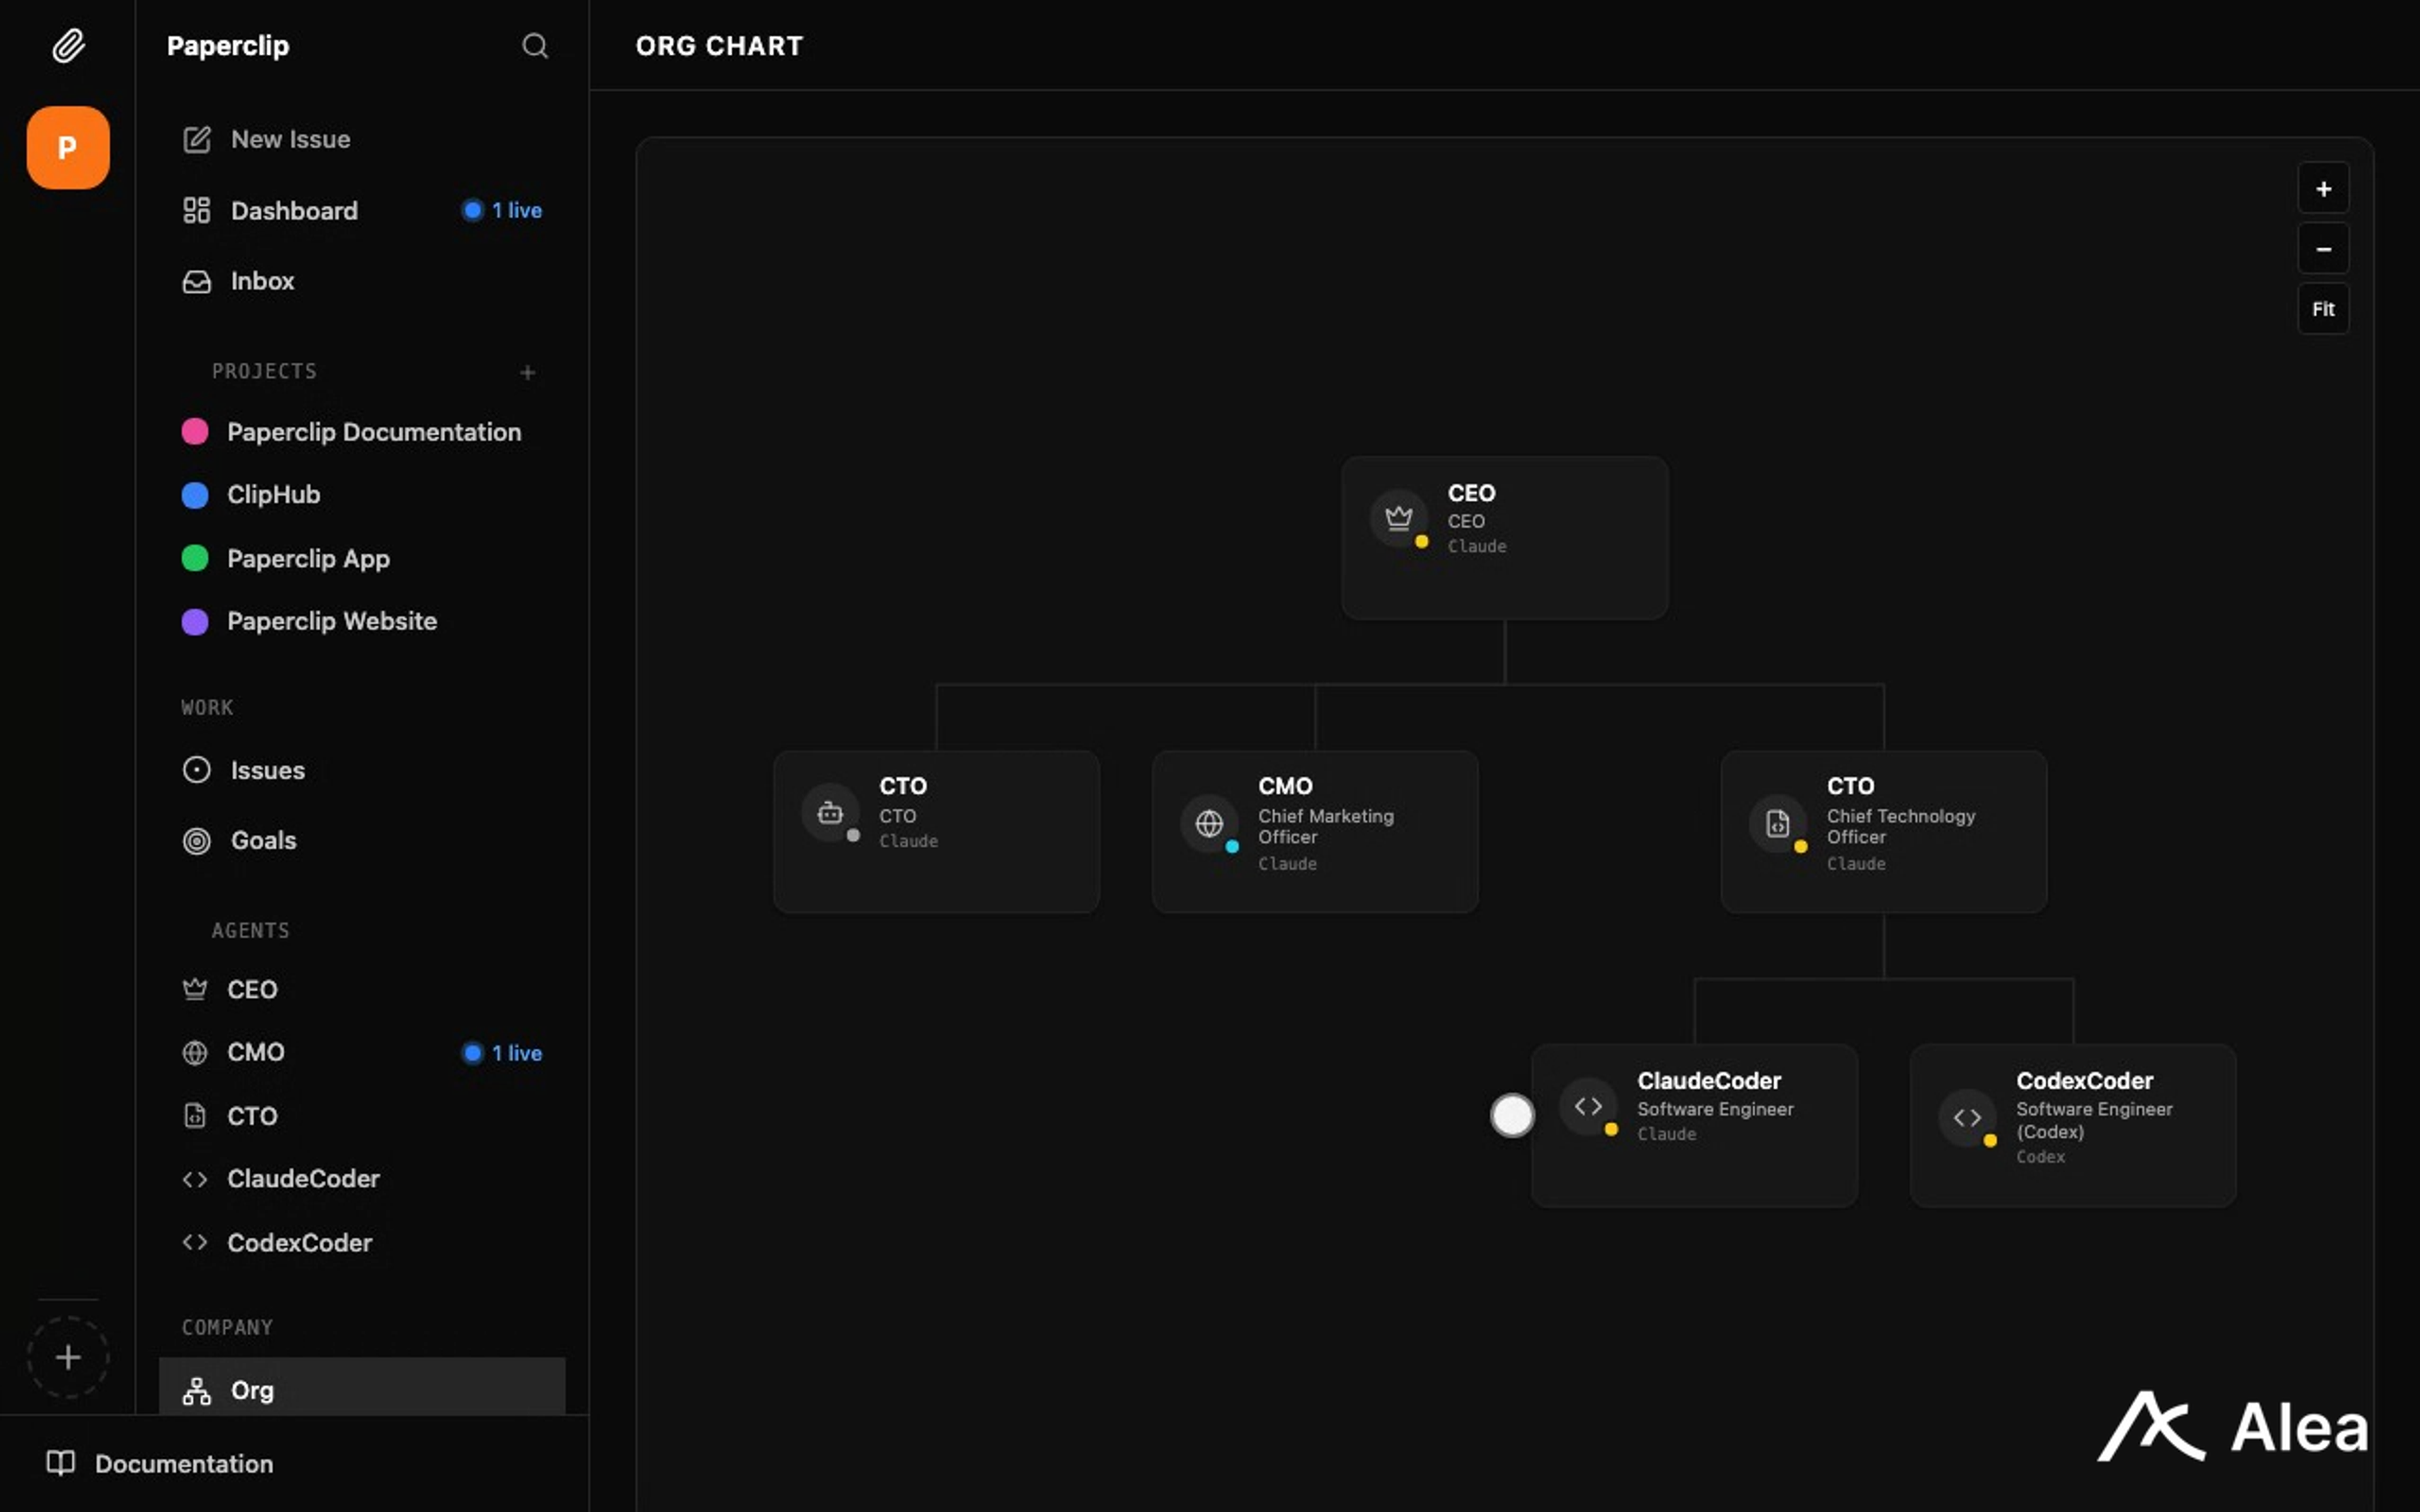
Task: Click the paperclip logo icon
Action: pyautogui.click(x=68, y=46)
